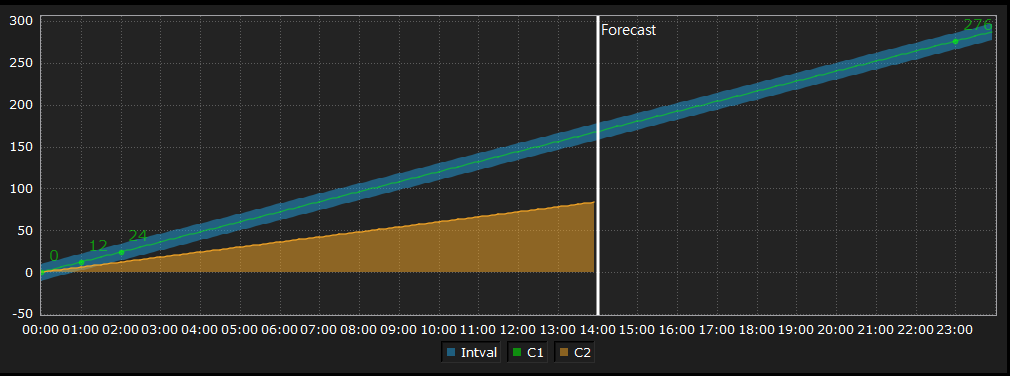Select the data point labeled 12

point(81,262)
